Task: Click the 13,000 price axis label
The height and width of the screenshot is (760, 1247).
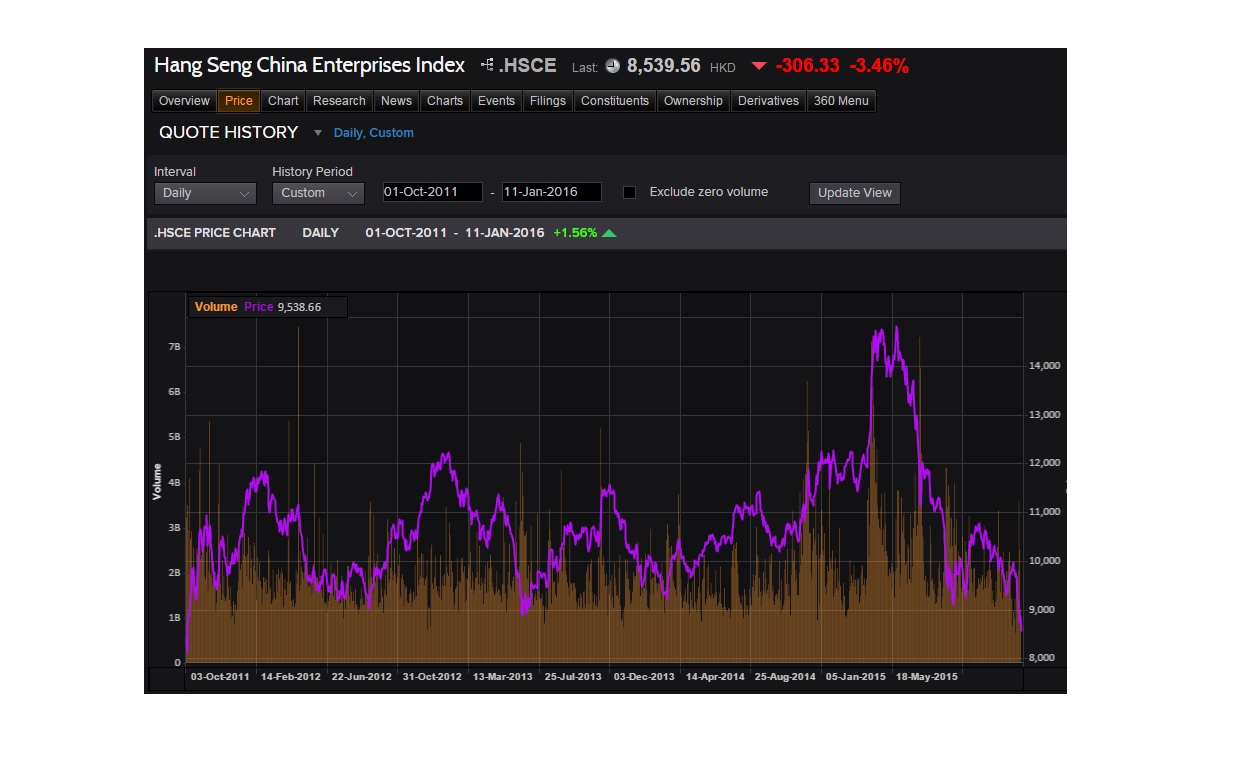Action: pyautogui.click(x=1044, y=415)
